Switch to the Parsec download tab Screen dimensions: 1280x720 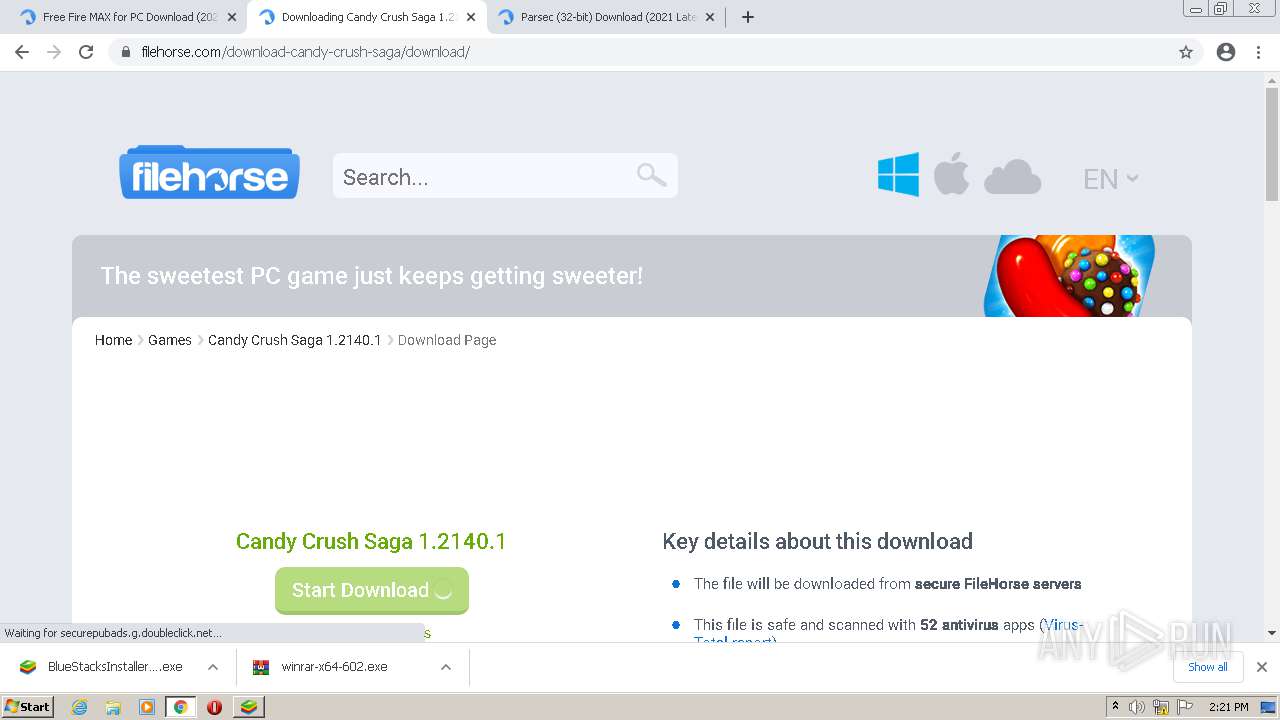(606, 17)
